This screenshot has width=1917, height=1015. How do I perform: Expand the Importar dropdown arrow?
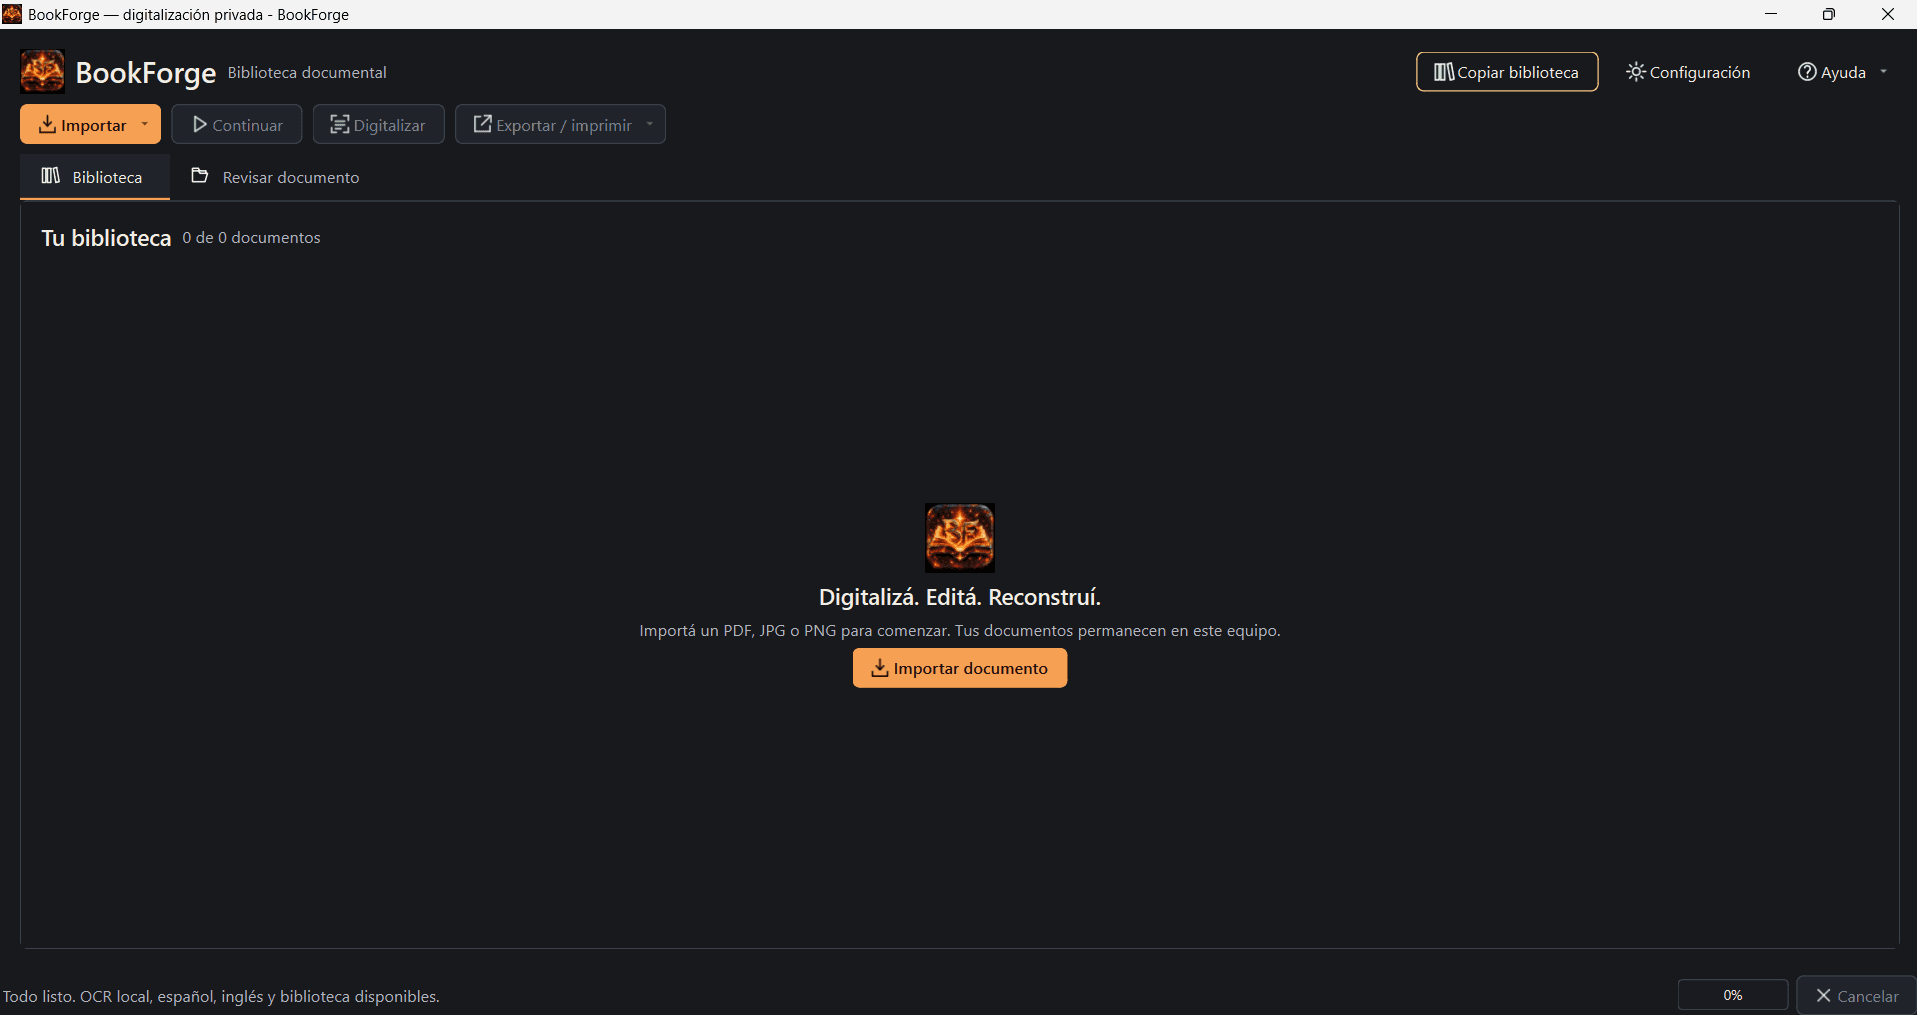point(145,125)
